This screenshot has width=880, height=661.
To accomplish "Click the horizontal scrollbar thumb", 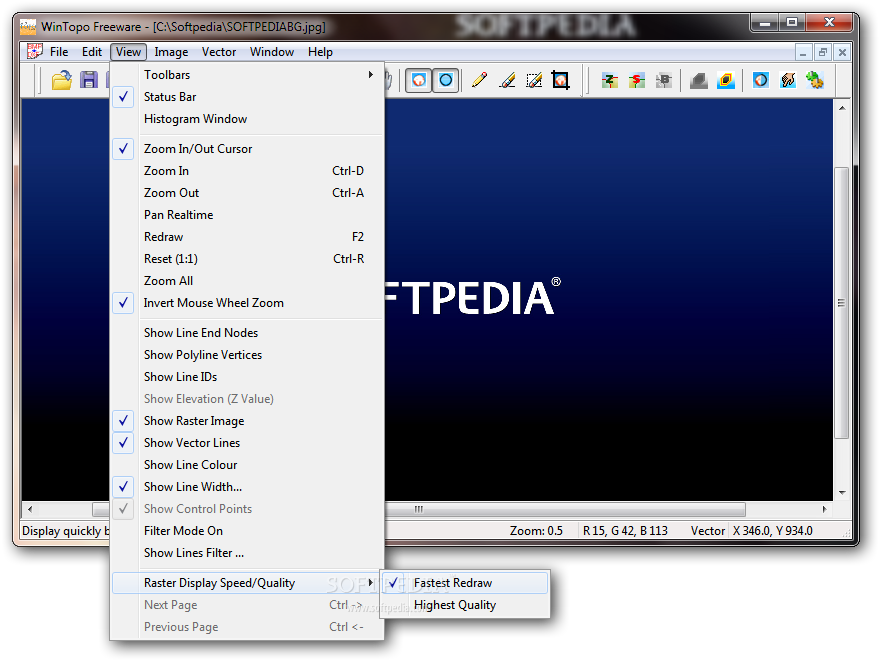I will (419, 509).
